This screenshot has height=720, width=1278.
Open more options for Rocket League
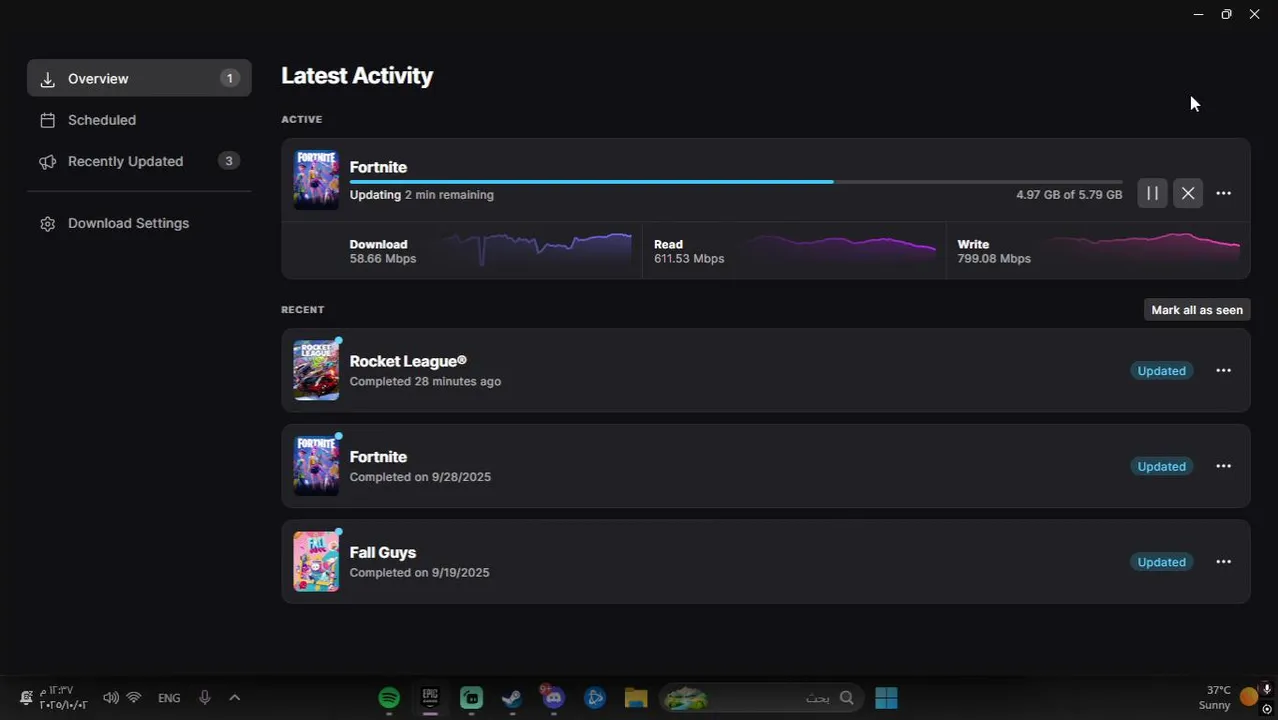click(x=1223, y=371)
